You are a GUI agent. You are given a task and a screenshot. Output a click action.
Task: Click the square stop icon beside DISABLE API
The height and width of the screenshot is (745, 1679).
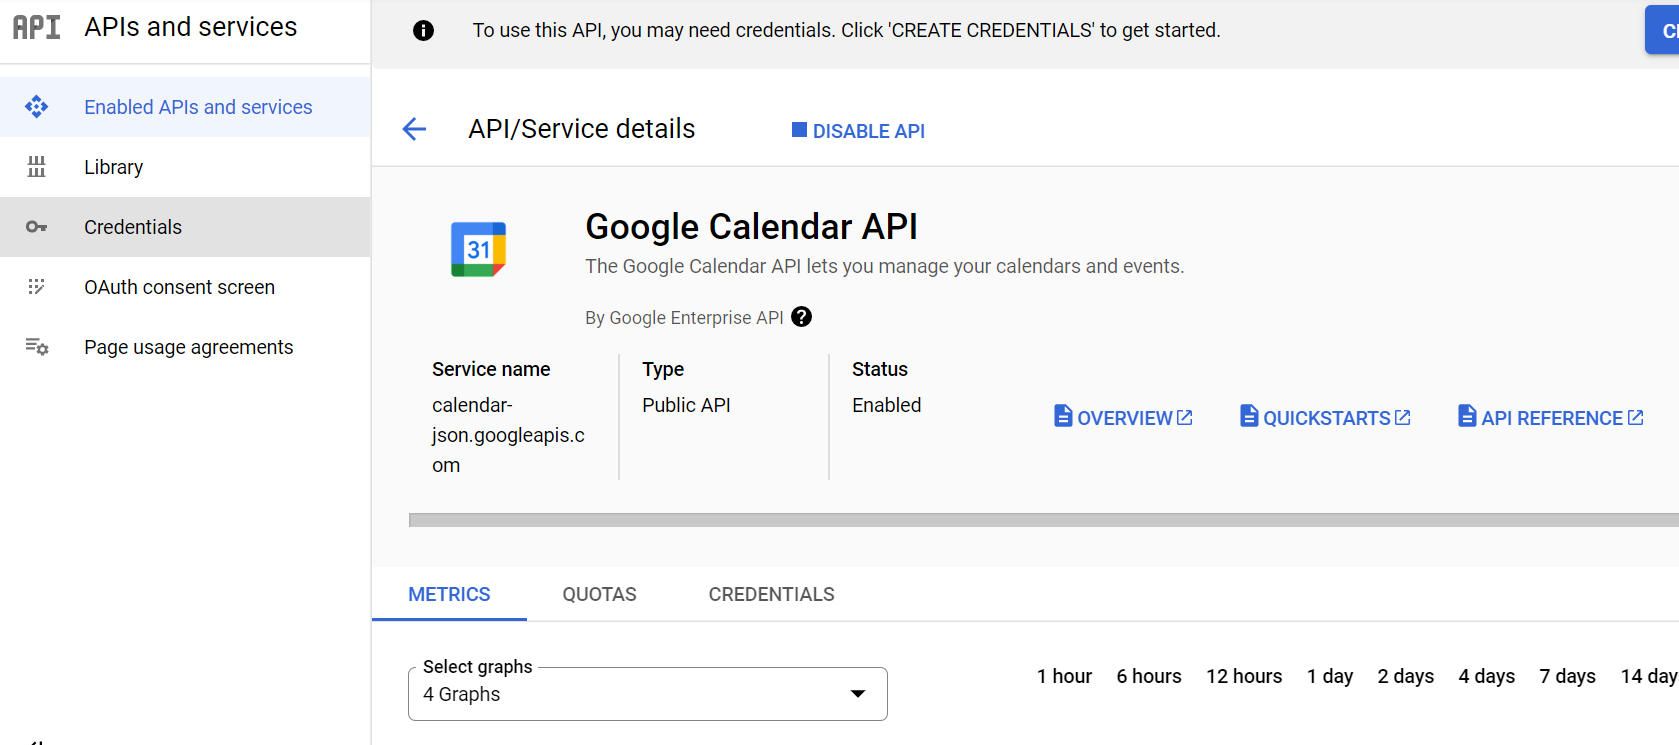pos(799,130)
